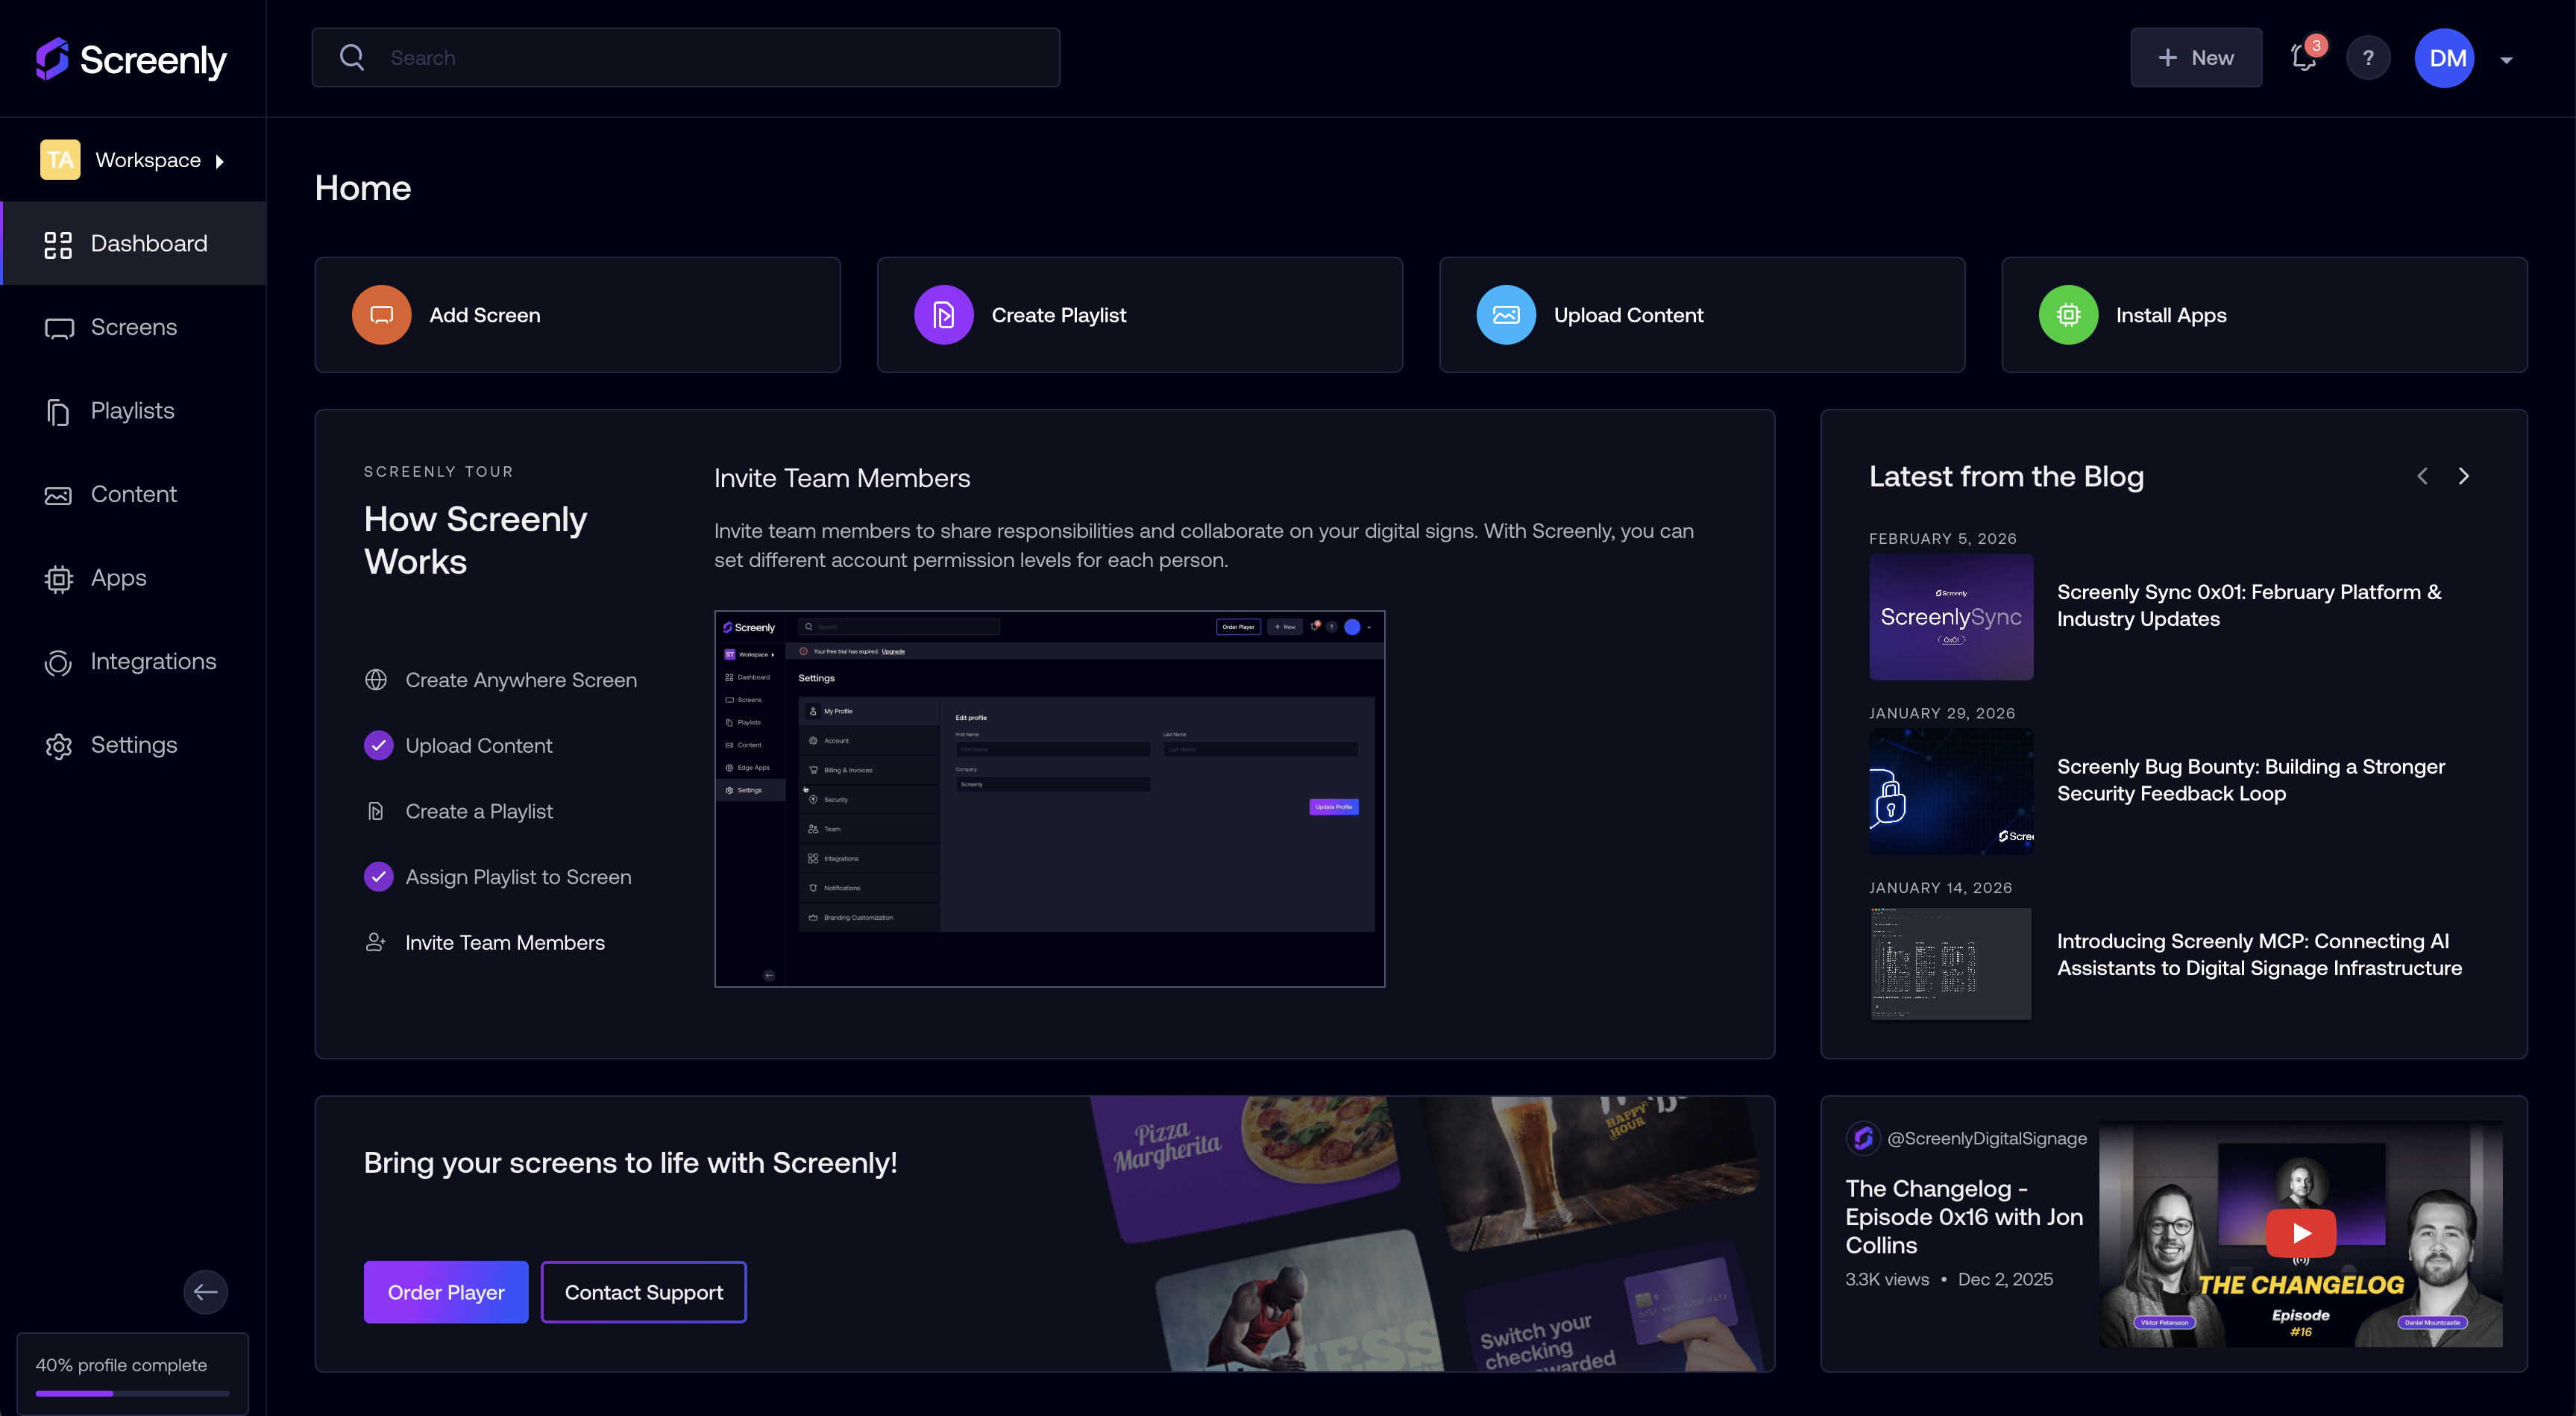Click the Contact Support button
Viewport: 2576px width, 1416px height.
point(643,1292)
